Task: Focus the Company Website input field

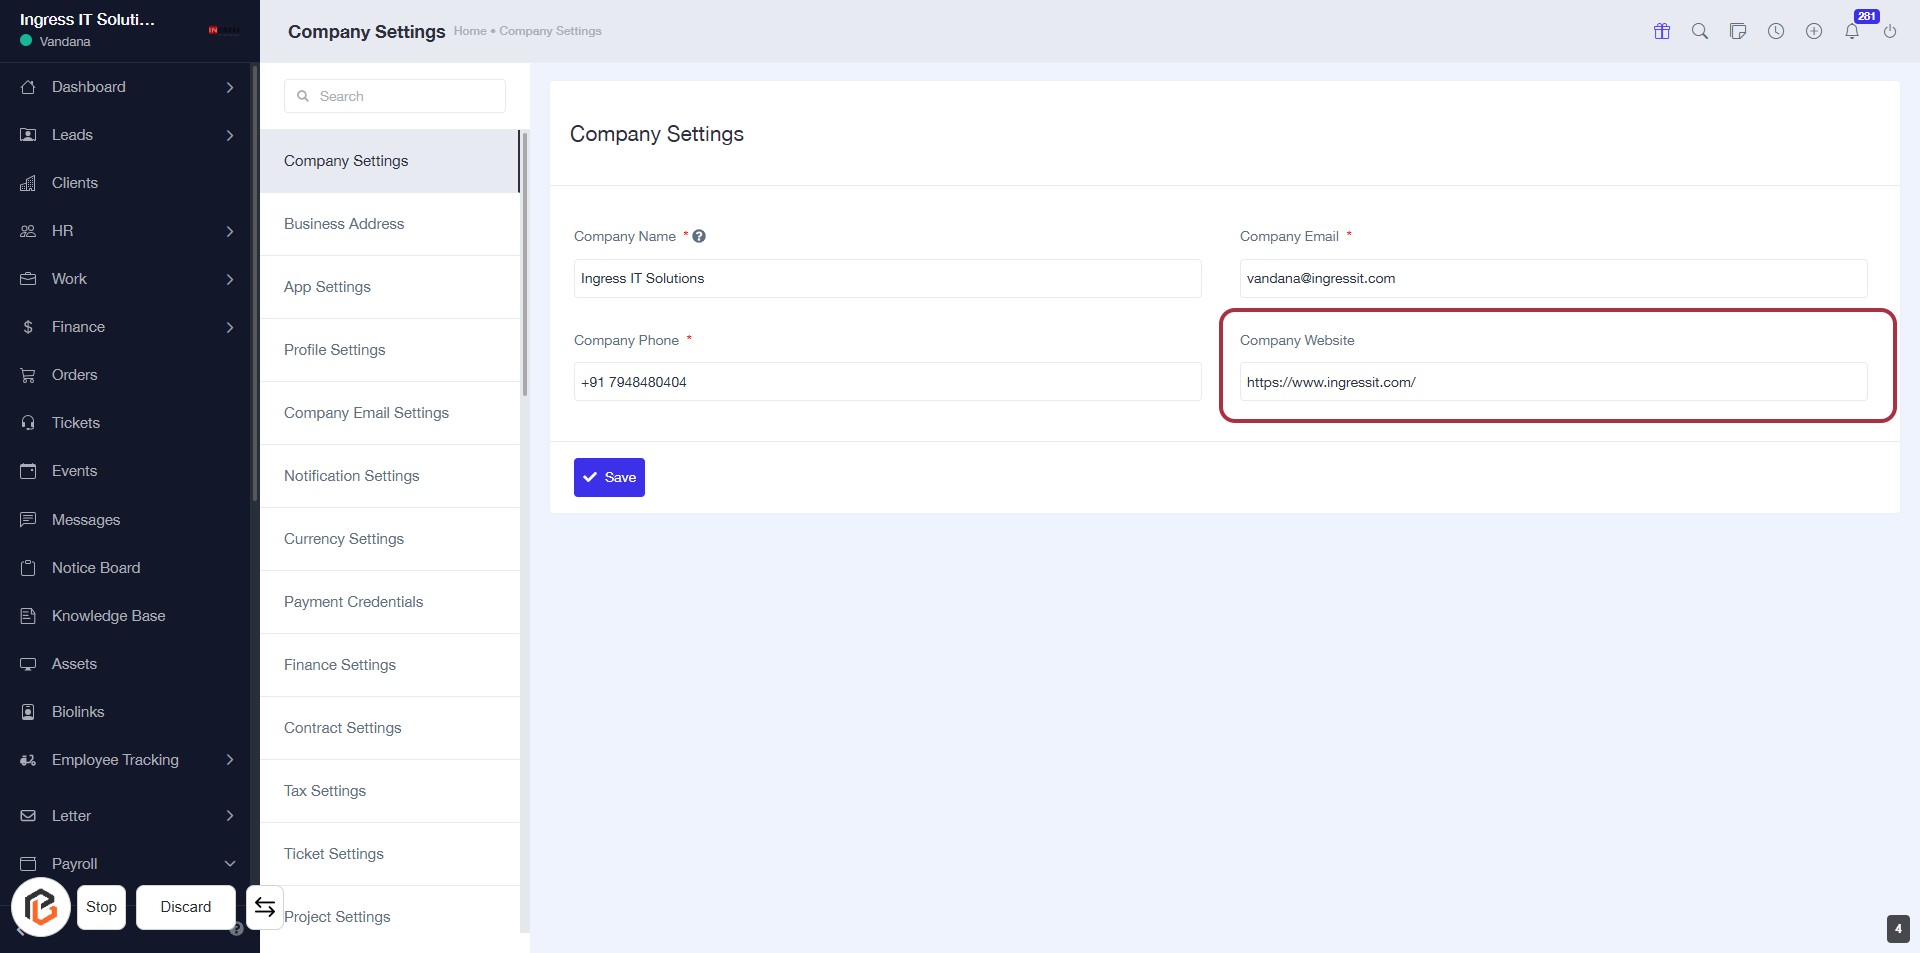Action: tap(1552, 382)
